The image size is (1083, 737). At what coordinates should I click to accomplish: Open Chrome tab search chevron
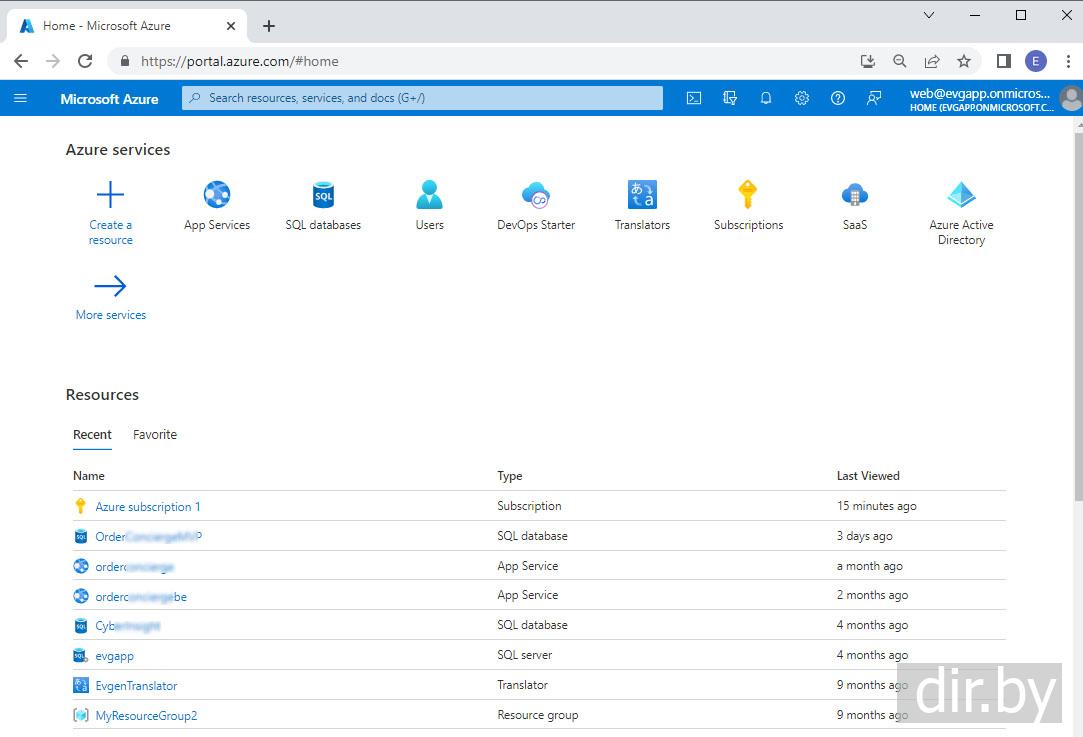coord(929,15)
